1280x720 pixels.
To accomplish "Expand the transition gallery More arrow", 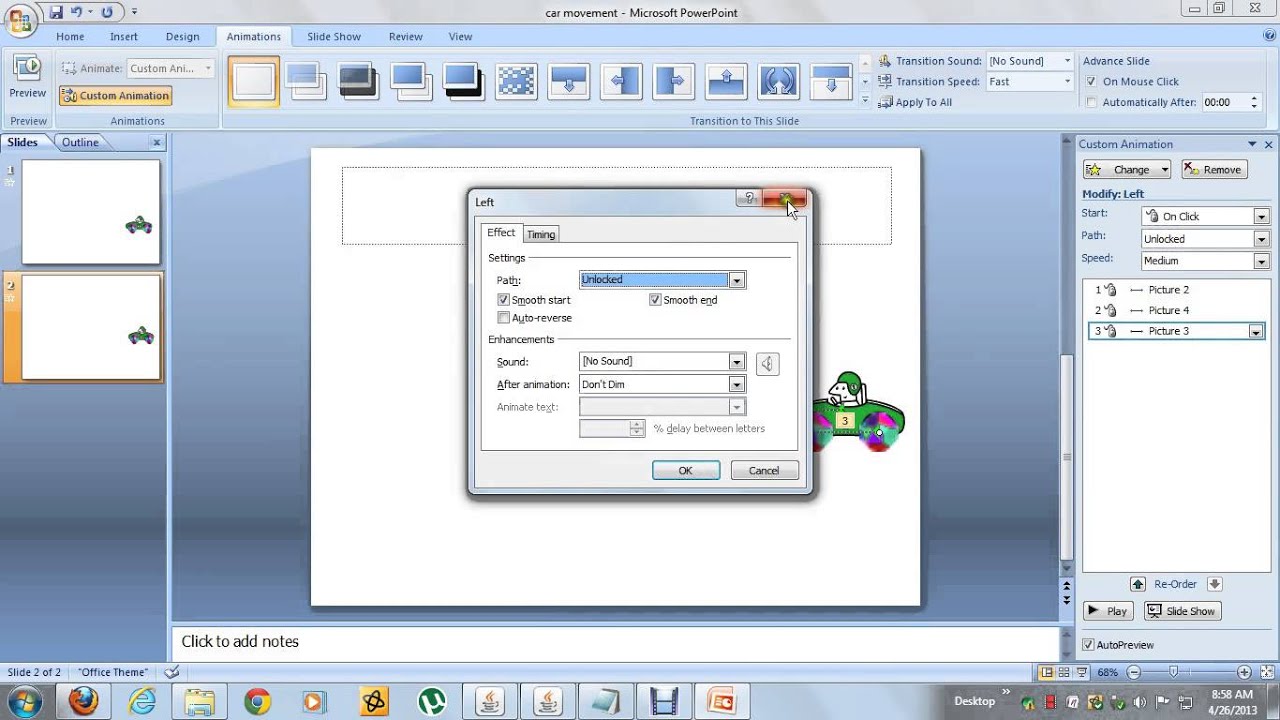I will coord(865,100).
